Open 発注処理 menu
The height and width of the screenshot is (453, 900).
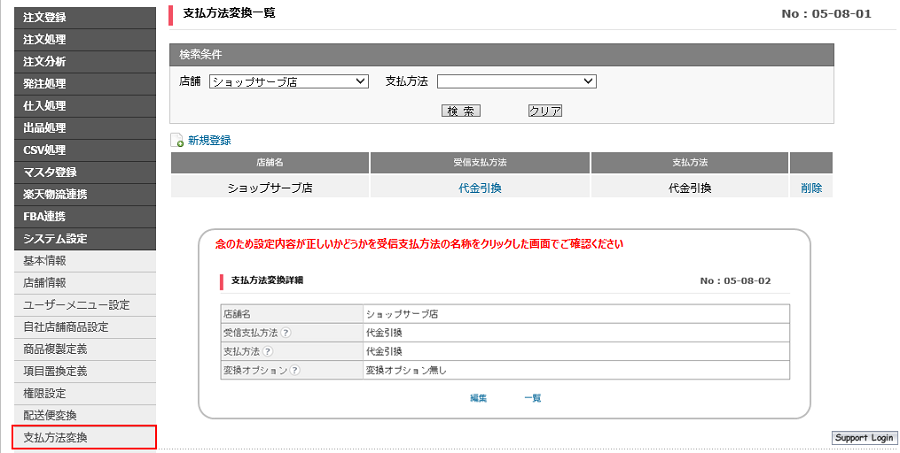(85, 84)
